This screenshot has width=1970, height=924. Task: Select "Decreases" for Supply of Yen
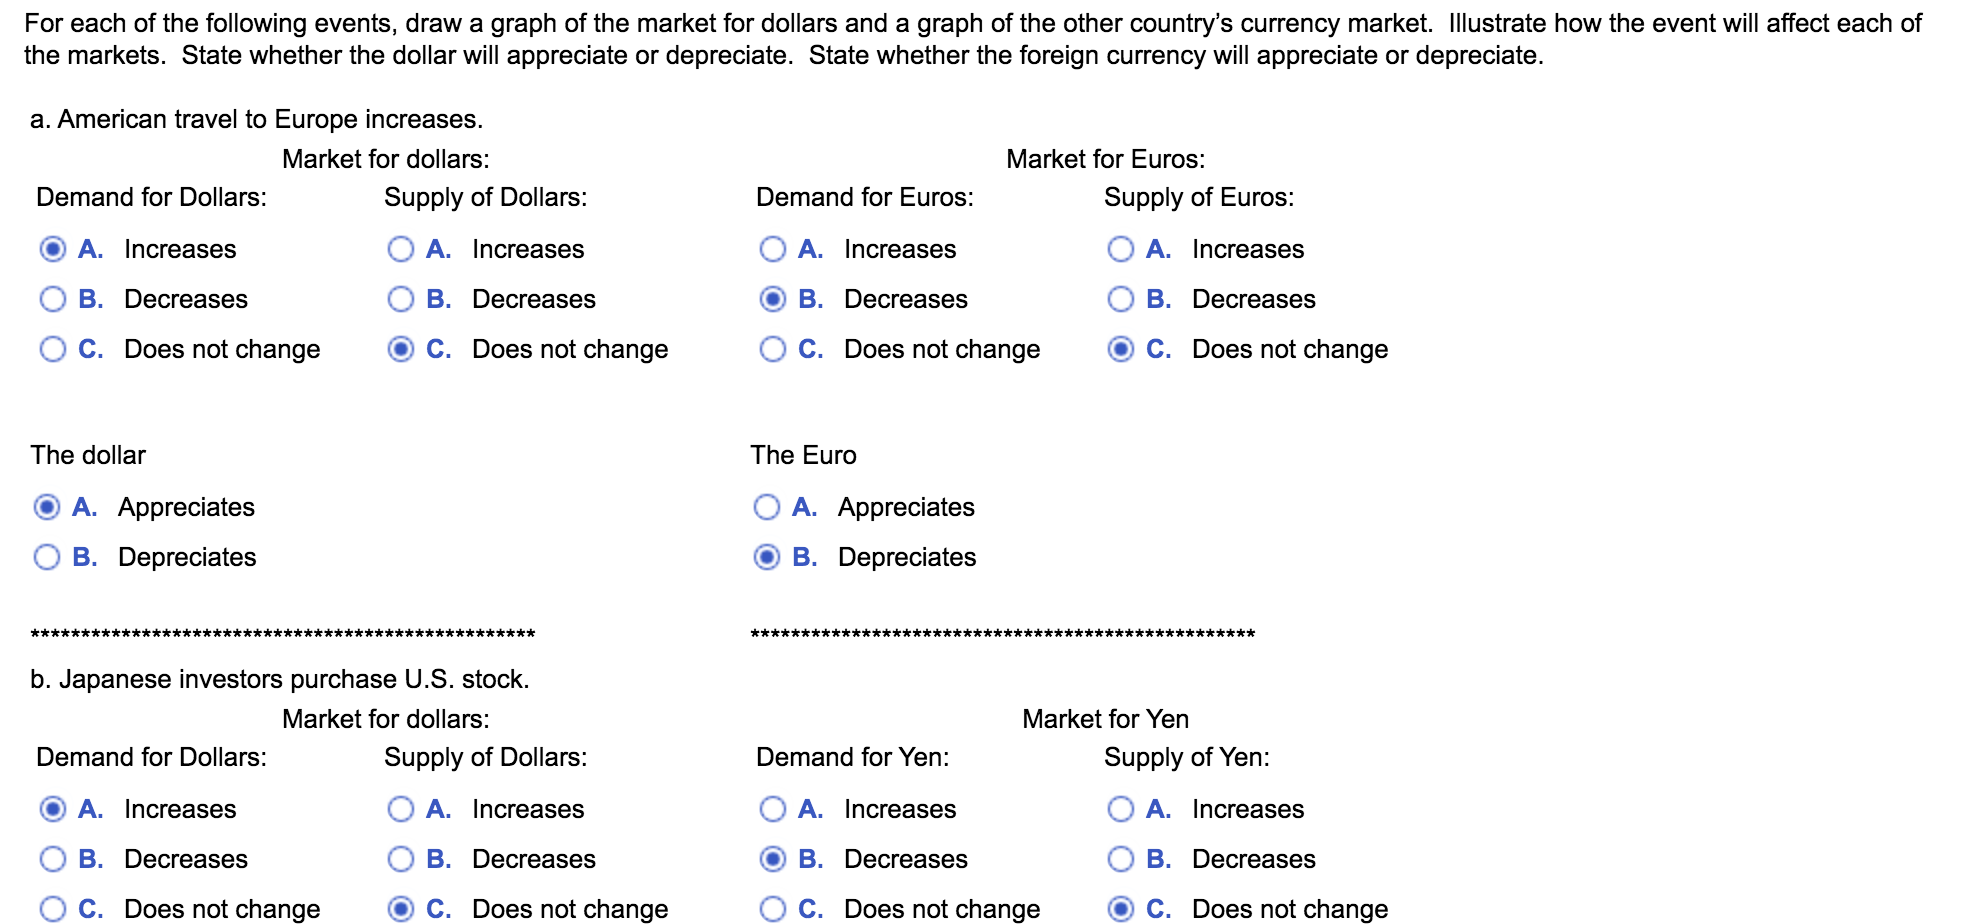(1121, 858)
